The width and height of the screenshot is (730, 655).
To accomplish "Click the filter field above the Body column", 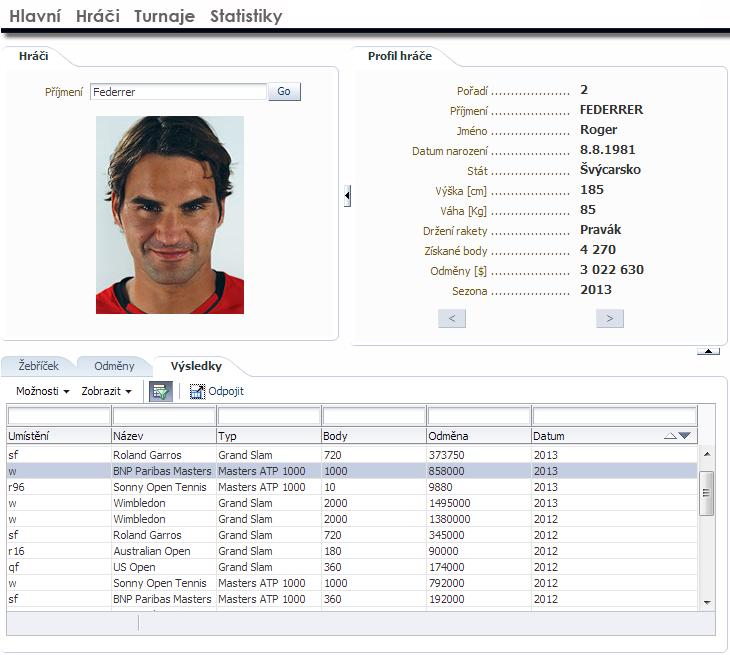I will 374,415.
